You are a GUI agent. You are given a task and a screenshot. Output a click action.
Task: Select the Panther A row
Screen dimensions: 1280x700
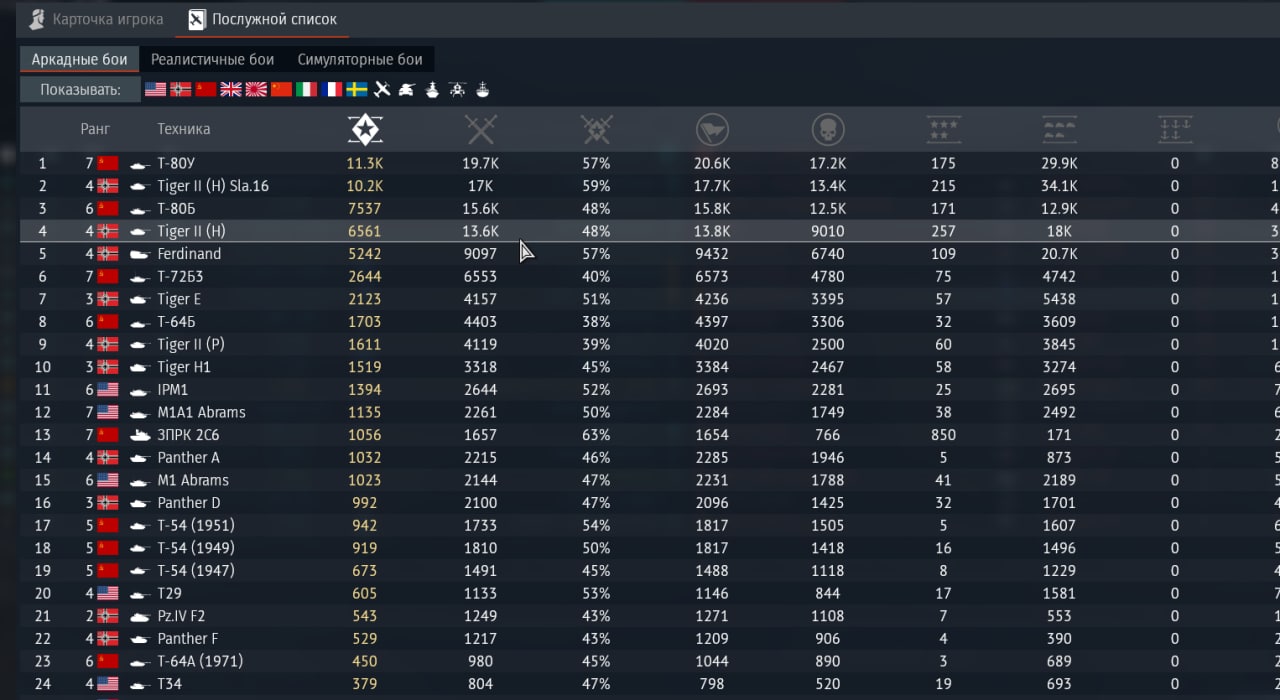650,457
